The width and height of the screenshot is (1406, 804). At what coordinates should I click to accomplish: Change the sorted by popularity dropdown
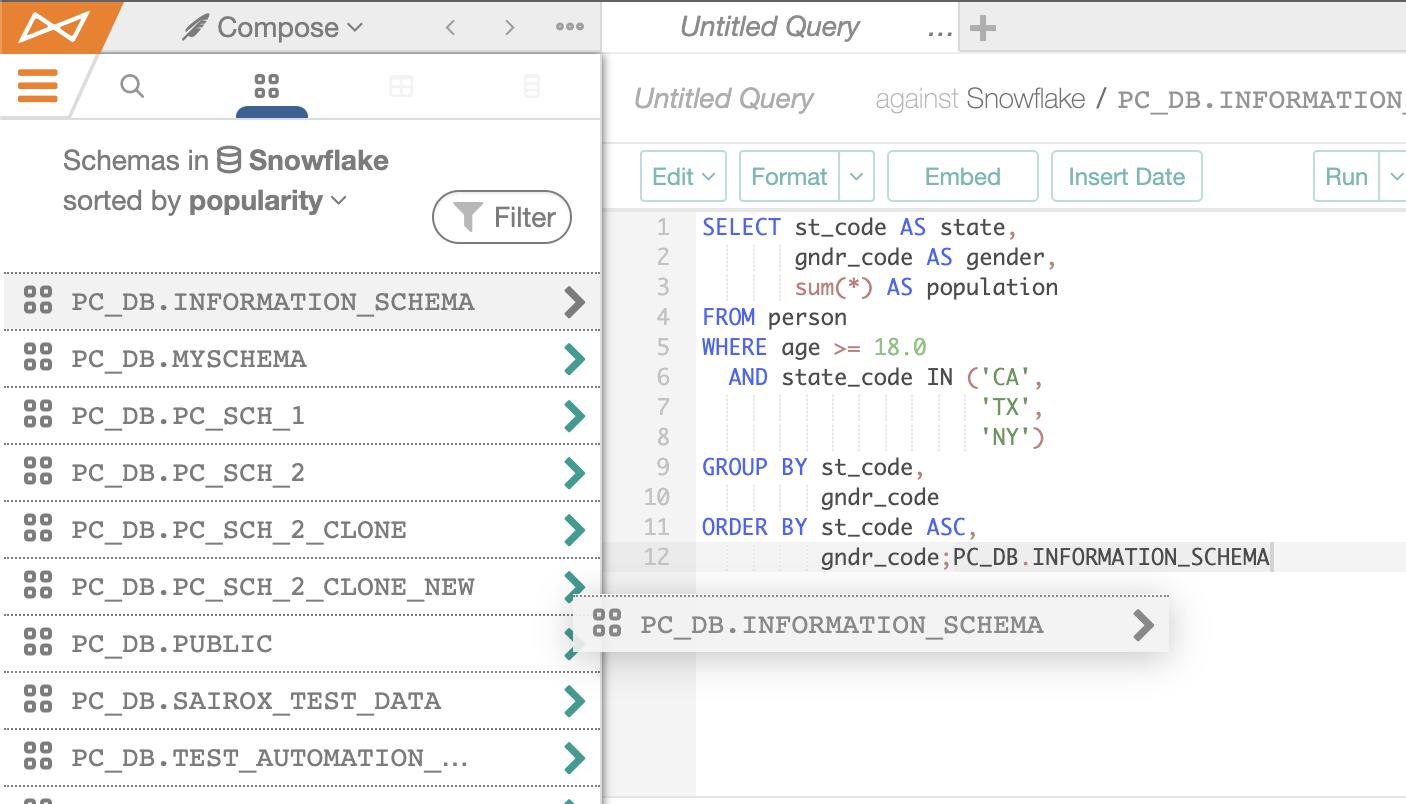[268, 201]
